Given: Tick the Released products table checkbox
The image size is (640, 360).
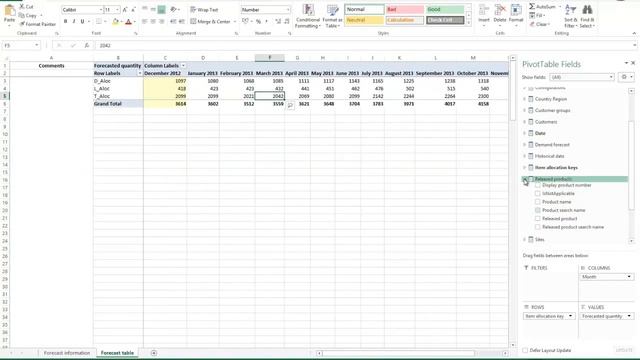Looking at the screenshot, I should 531,179.
